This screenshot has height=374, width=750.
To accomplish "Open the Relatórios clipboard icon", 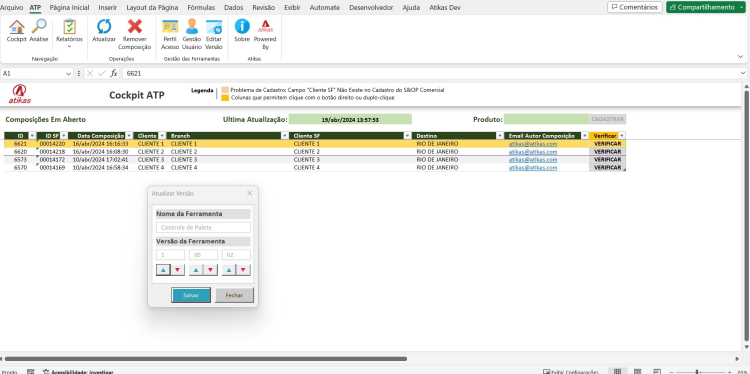I will (x=69, y=27).
